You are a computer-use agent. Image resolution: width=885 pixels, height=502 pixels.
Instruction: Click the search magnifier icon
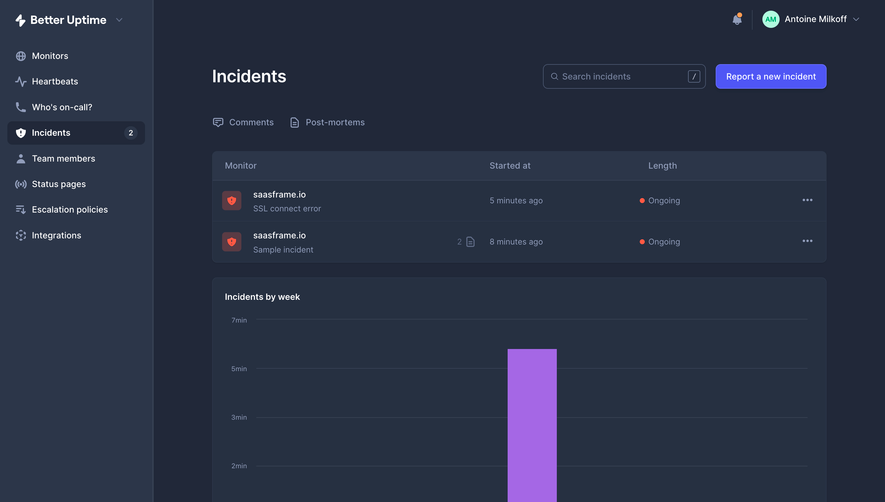click(x=554, y=76)
